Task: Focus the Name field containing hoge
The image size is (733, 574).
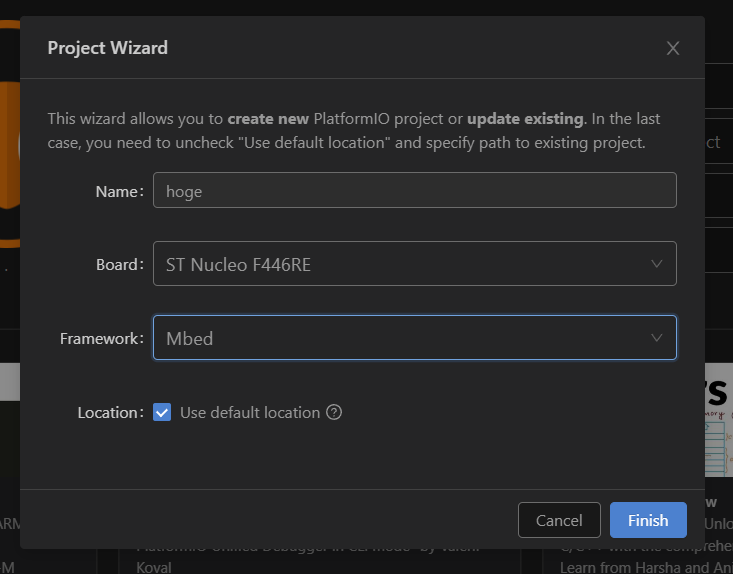Action: (x=414, y=191)
